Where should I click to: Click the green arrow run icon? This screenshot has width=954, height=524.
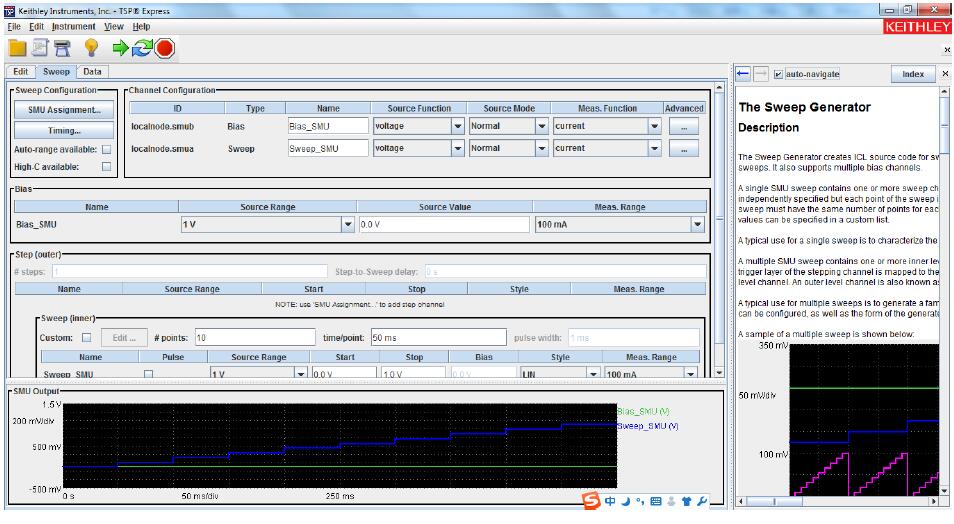(x=120, y=47)
